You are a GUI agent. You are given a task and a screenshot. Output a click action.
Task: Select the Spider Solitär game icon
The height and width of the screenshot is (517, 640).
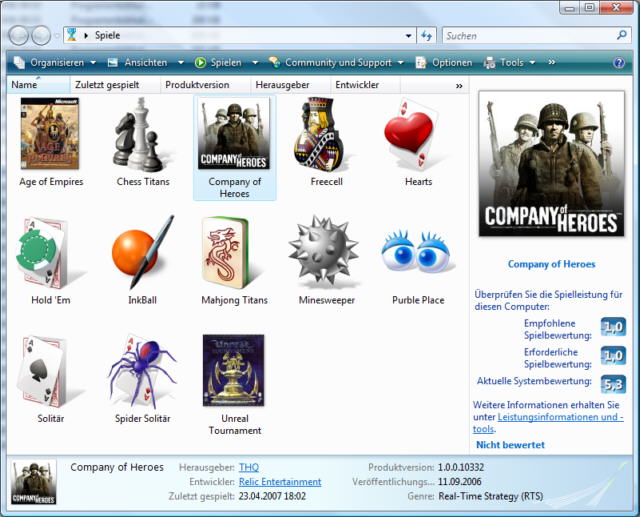pos(142,371)
